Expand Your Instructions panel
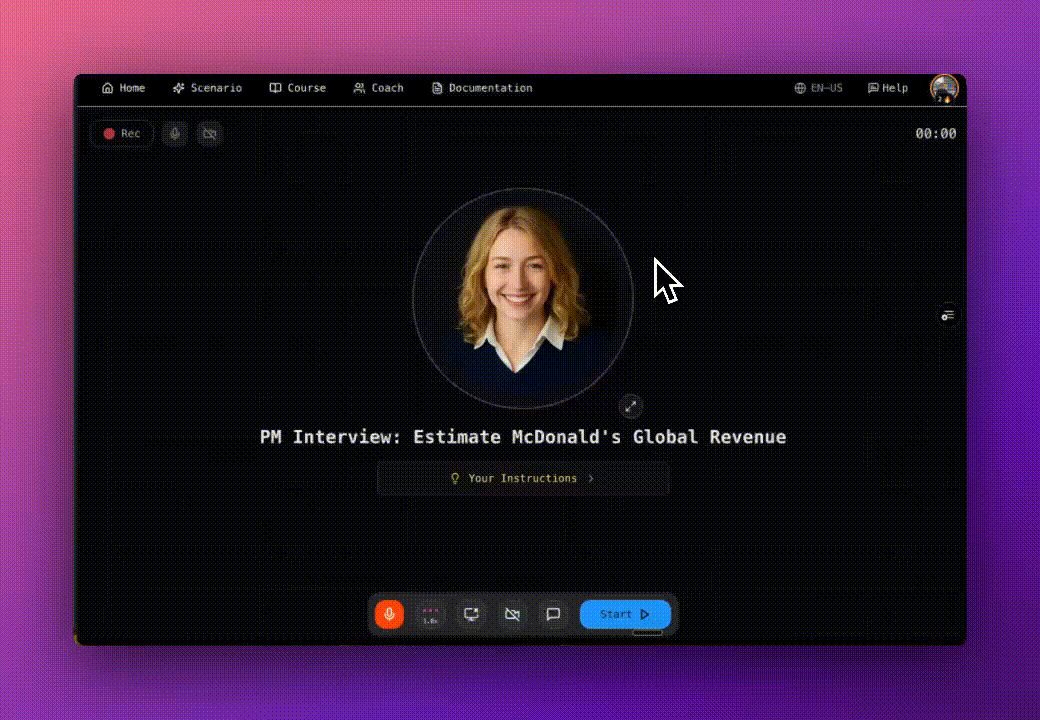 tap(523, 478)
